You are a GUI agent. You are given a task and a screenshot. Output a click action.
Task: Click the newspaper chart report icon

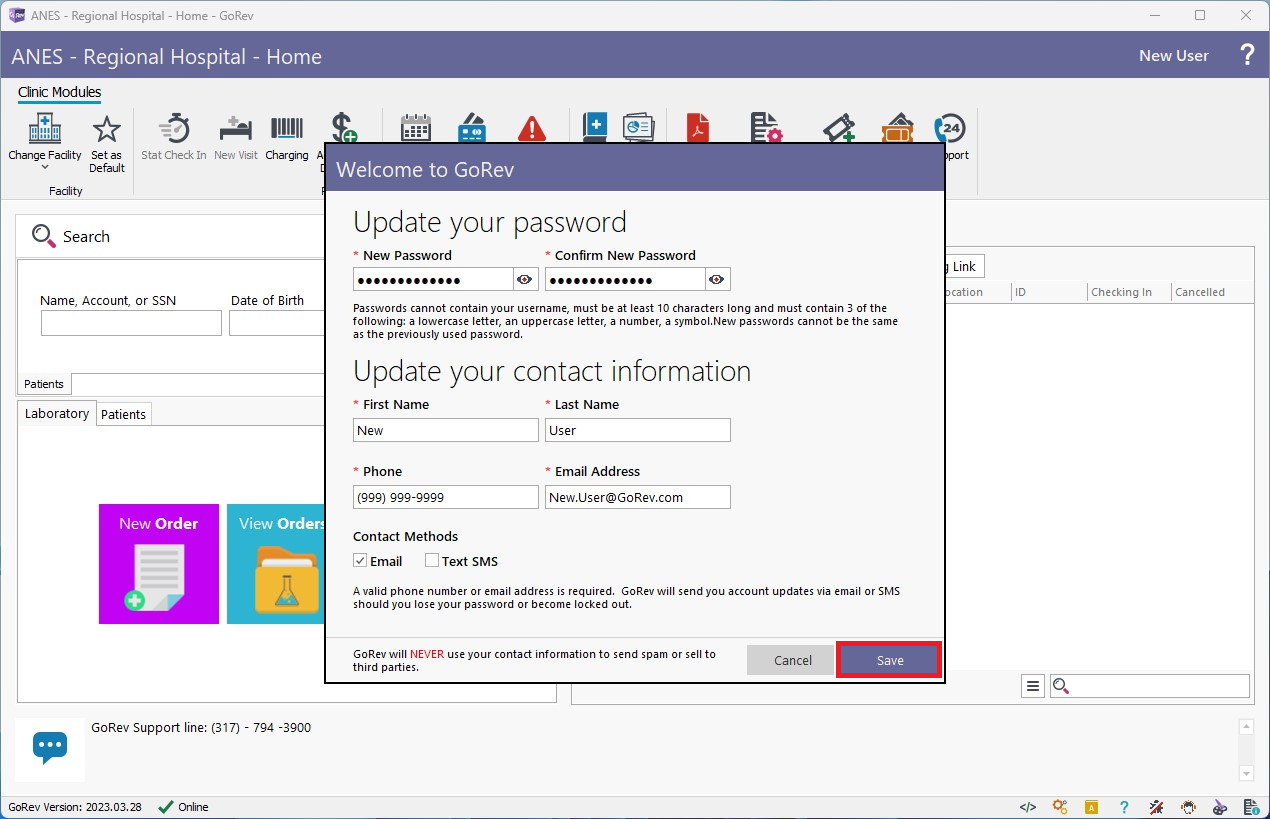[638, 127]
